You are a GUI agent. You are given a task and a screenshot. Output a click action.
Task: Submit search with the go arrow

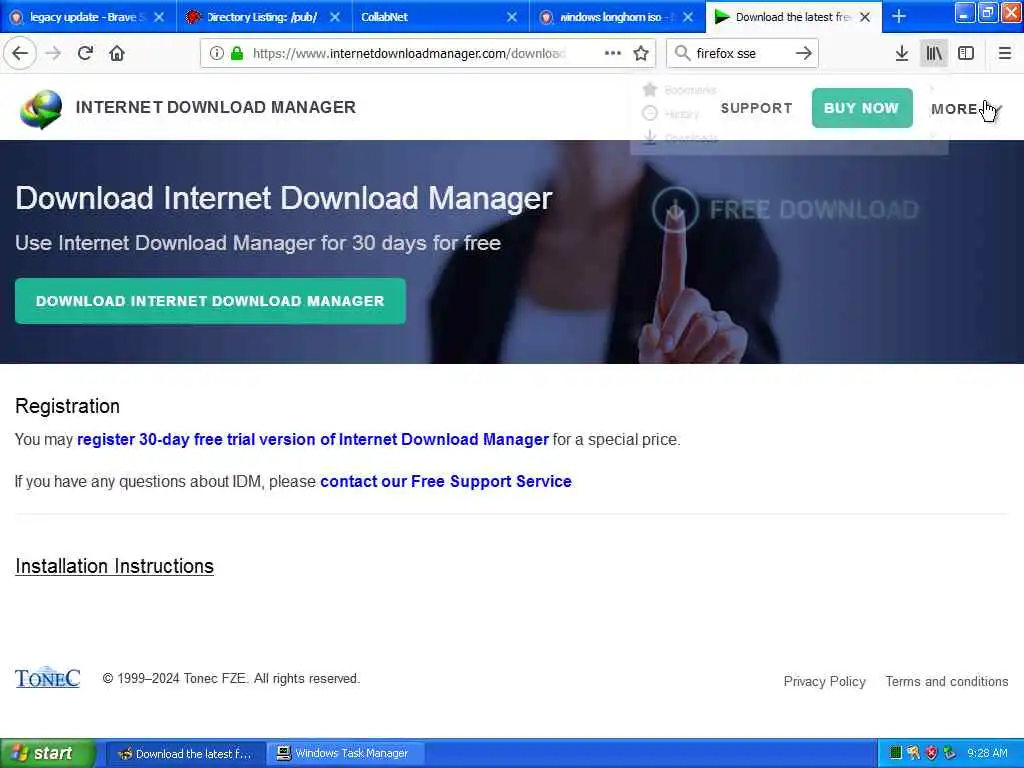pyautogui.click(x=804, y=54)
